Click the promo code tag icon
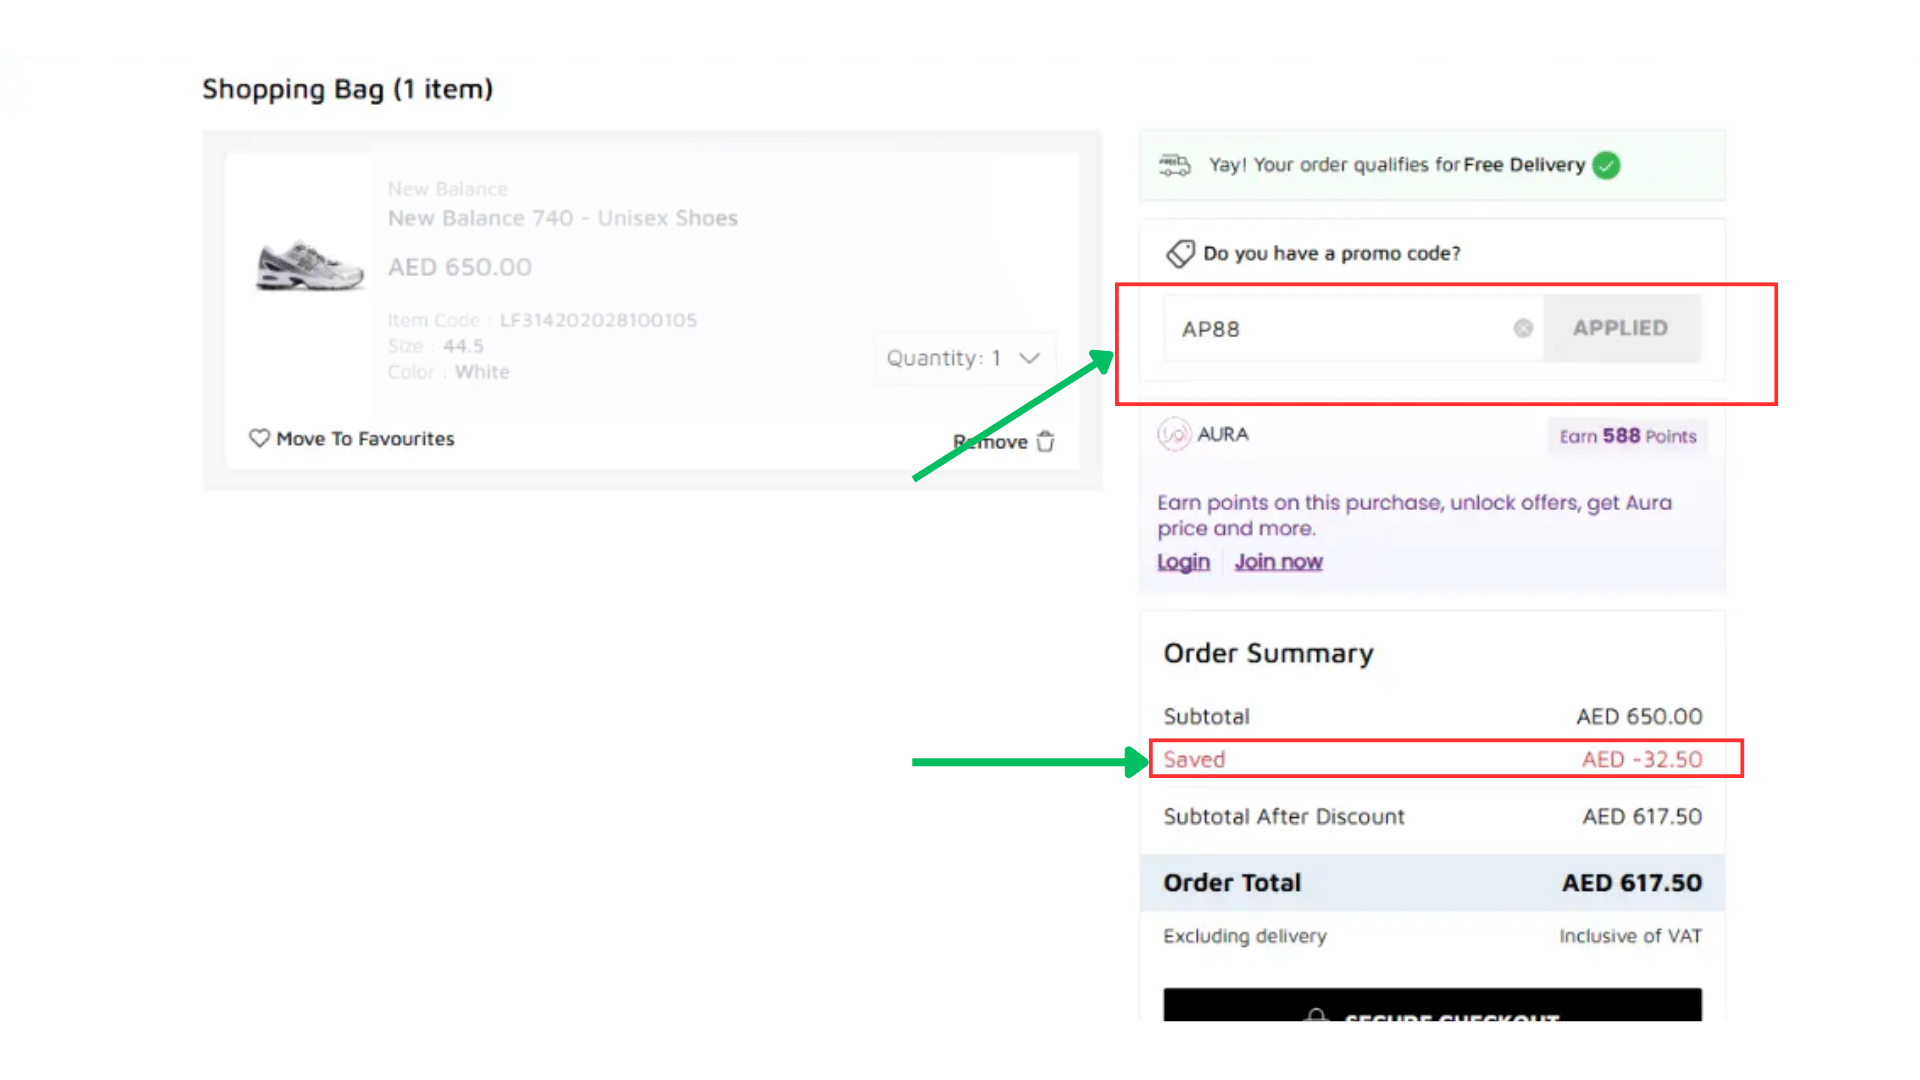 [1180, 253]
